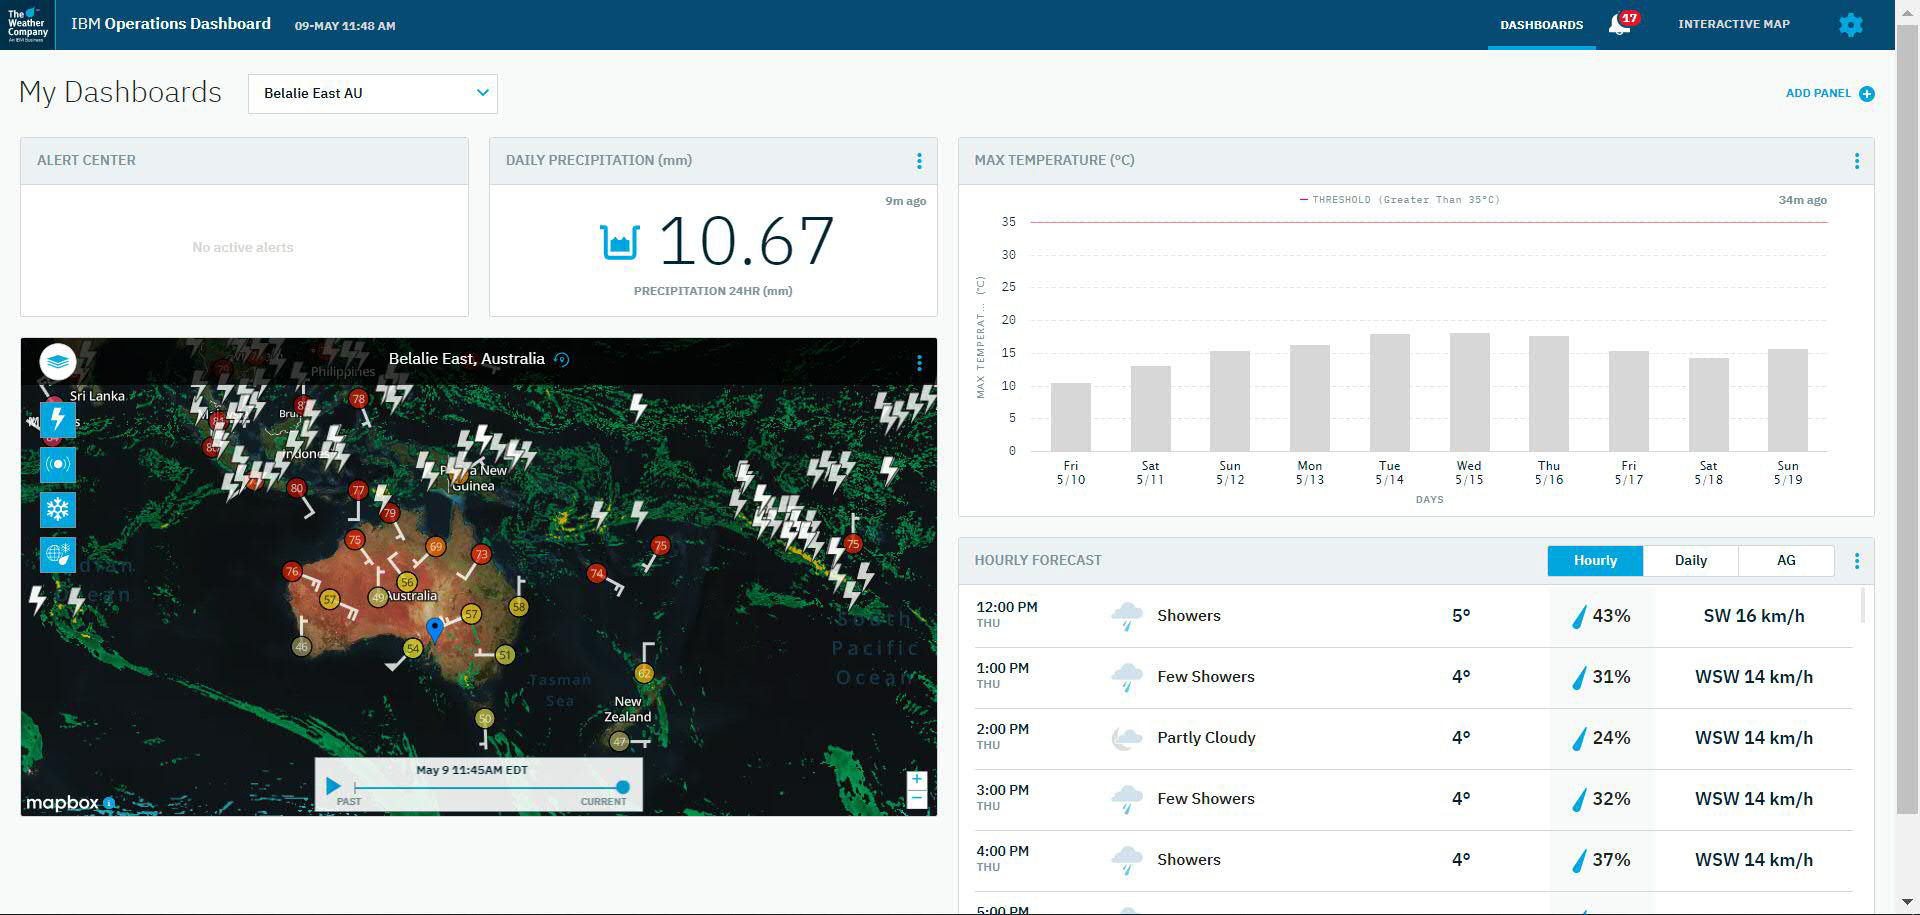Toggle the lightning layer on the map
The height and width of the screenshot is (915, 1920).
click(58, 419)
